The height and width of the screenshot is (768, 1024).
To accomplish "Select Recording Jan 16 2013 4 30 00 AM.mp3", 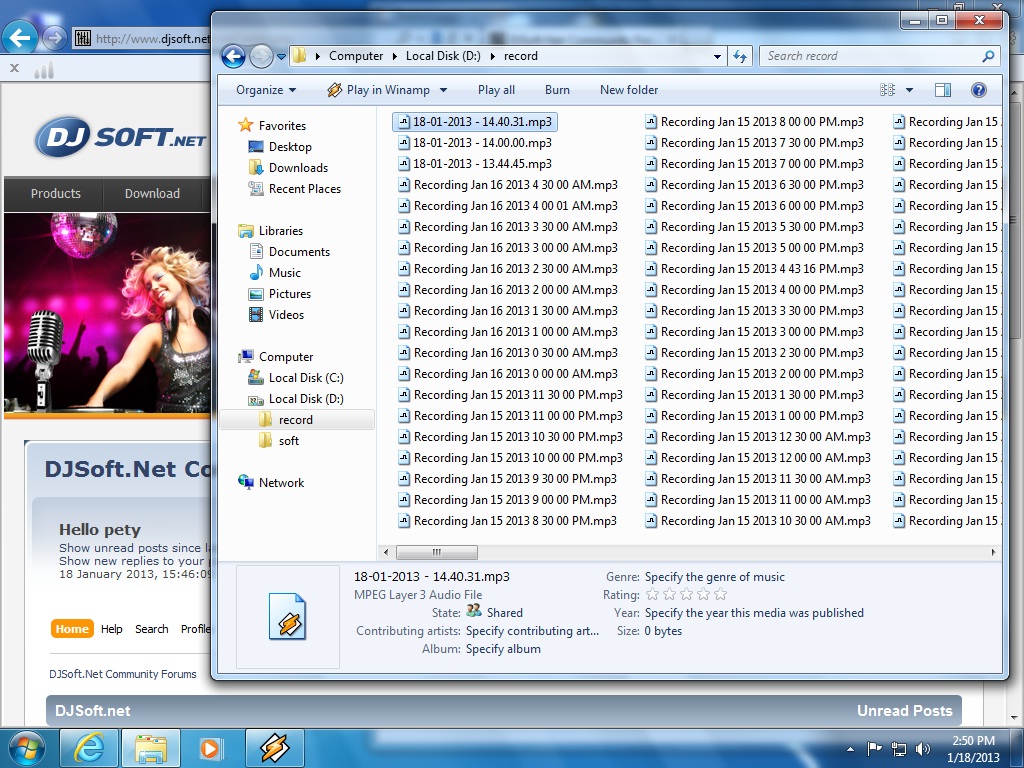I will point(515,185).
